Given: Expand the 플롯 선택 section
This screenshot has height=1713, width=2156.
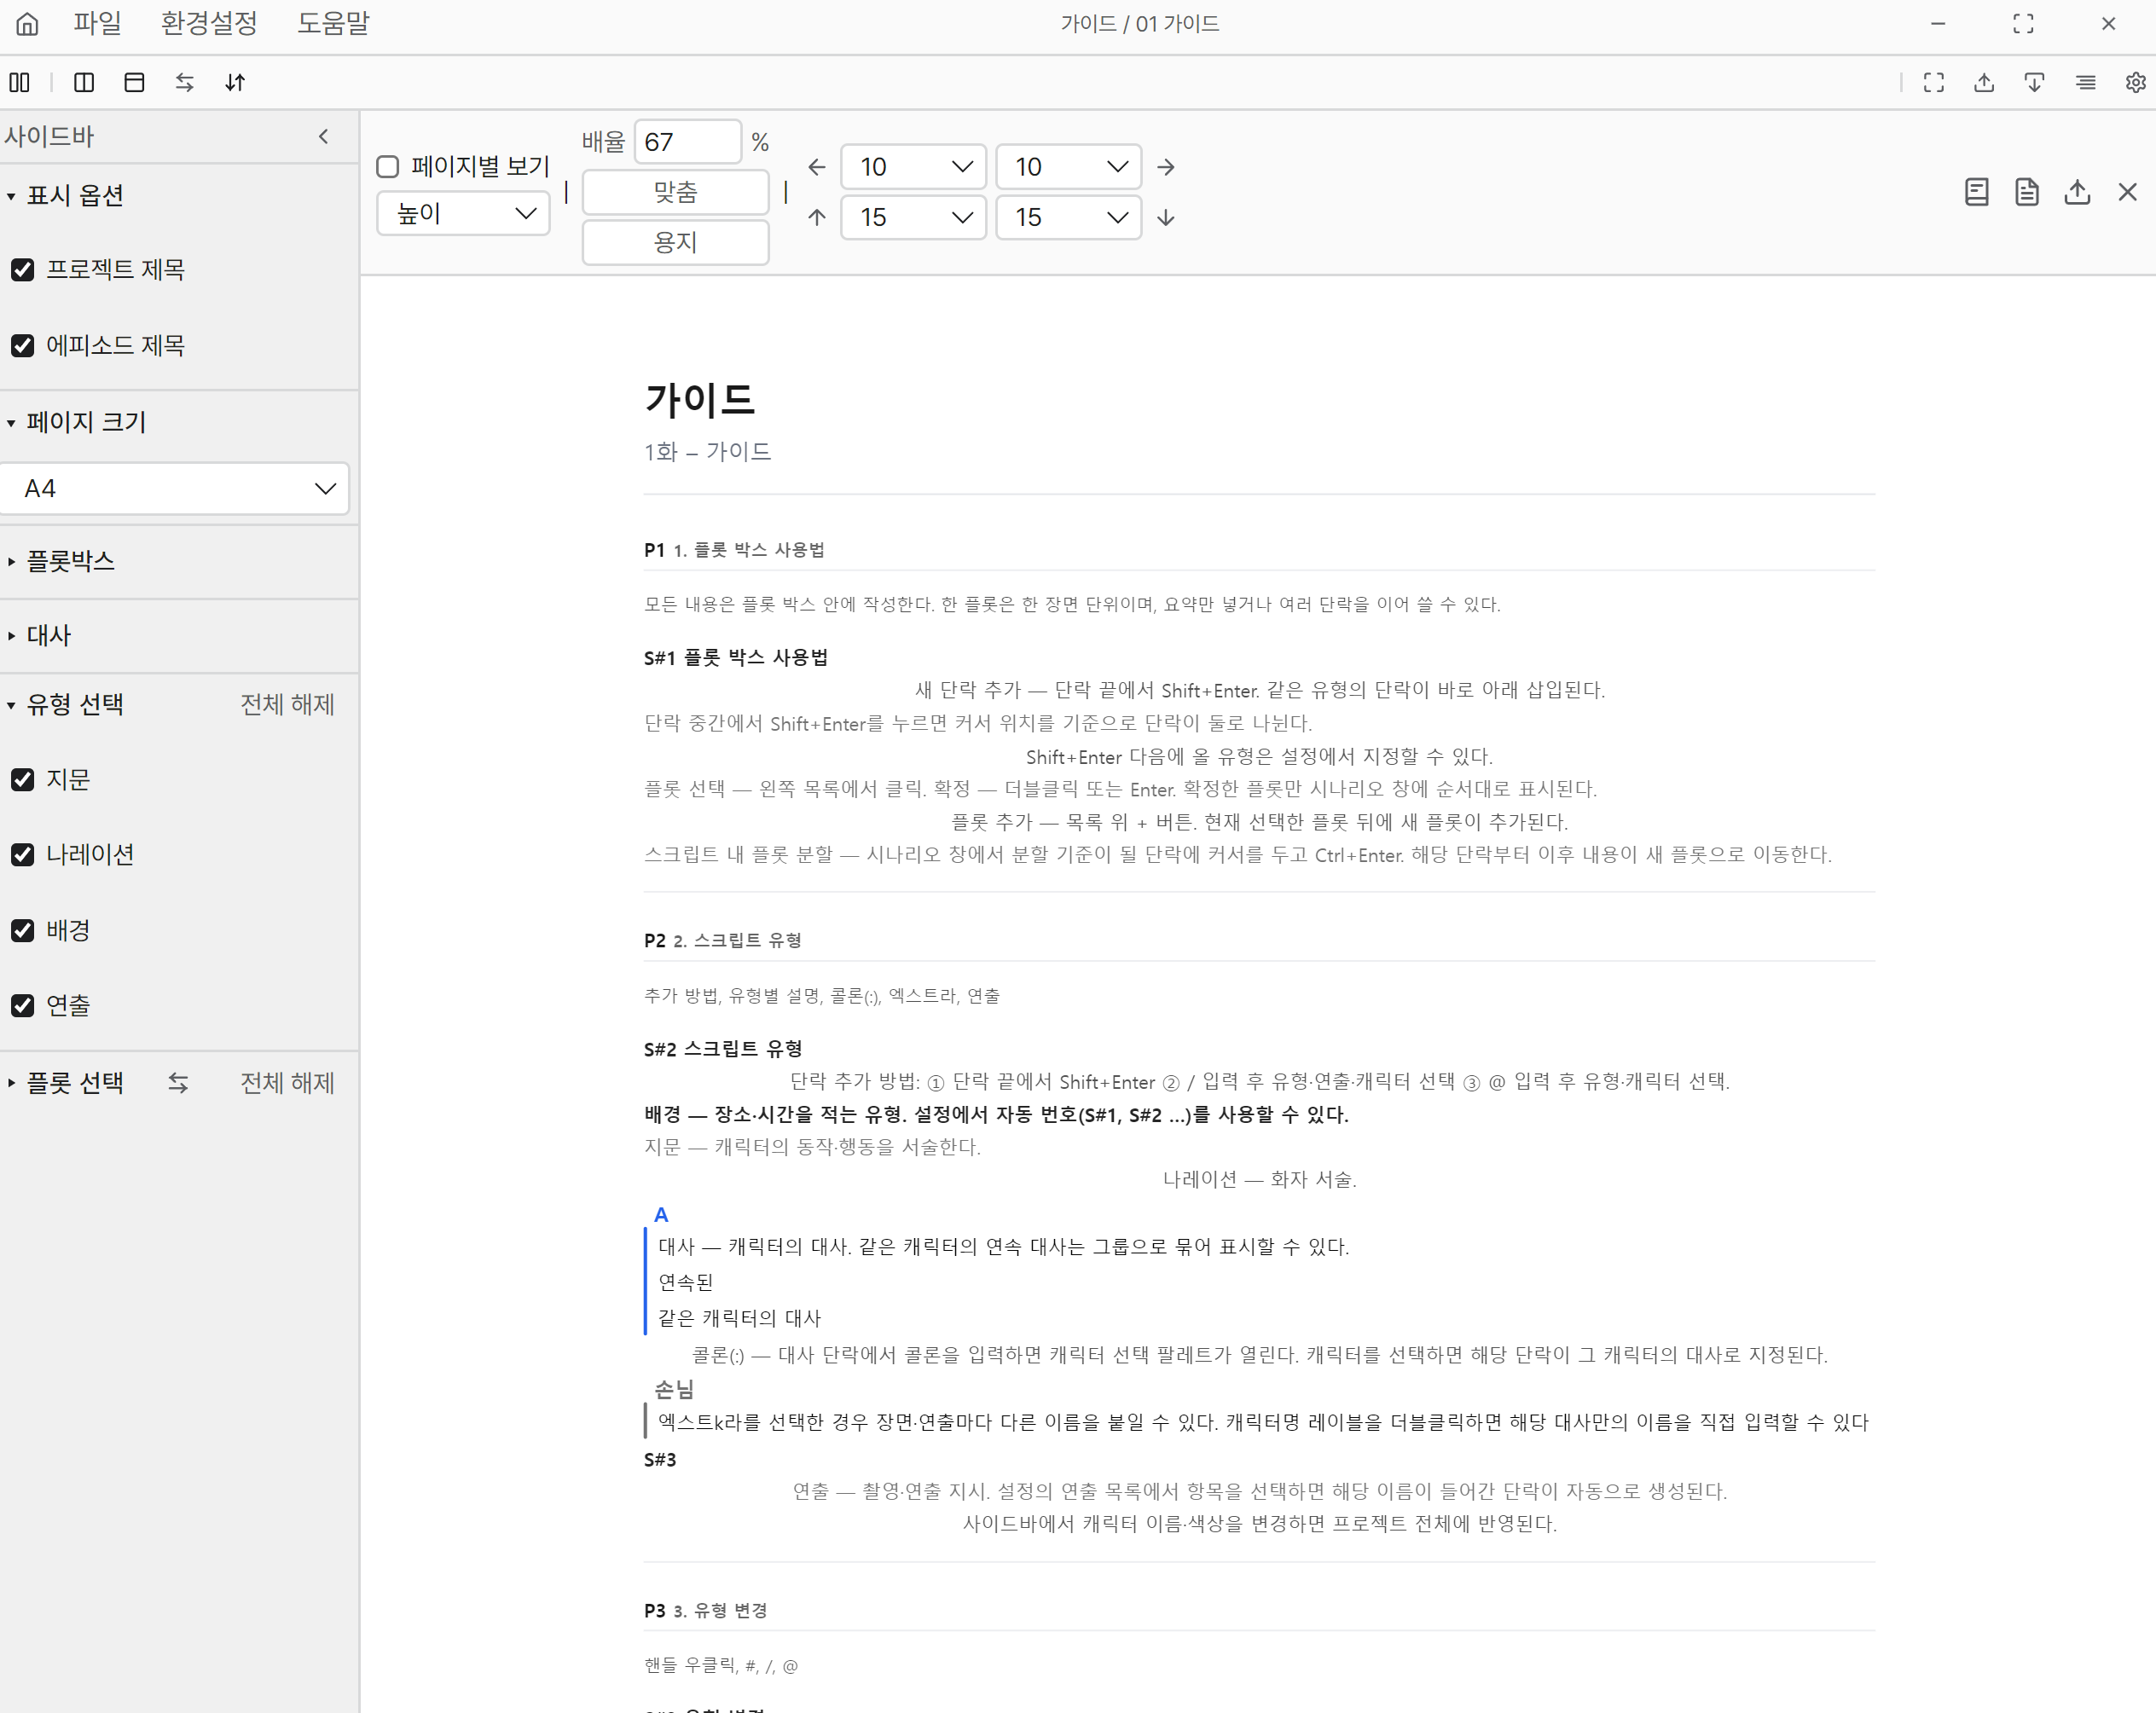Looking at the screenshot, I should (x=65, y=1083).
